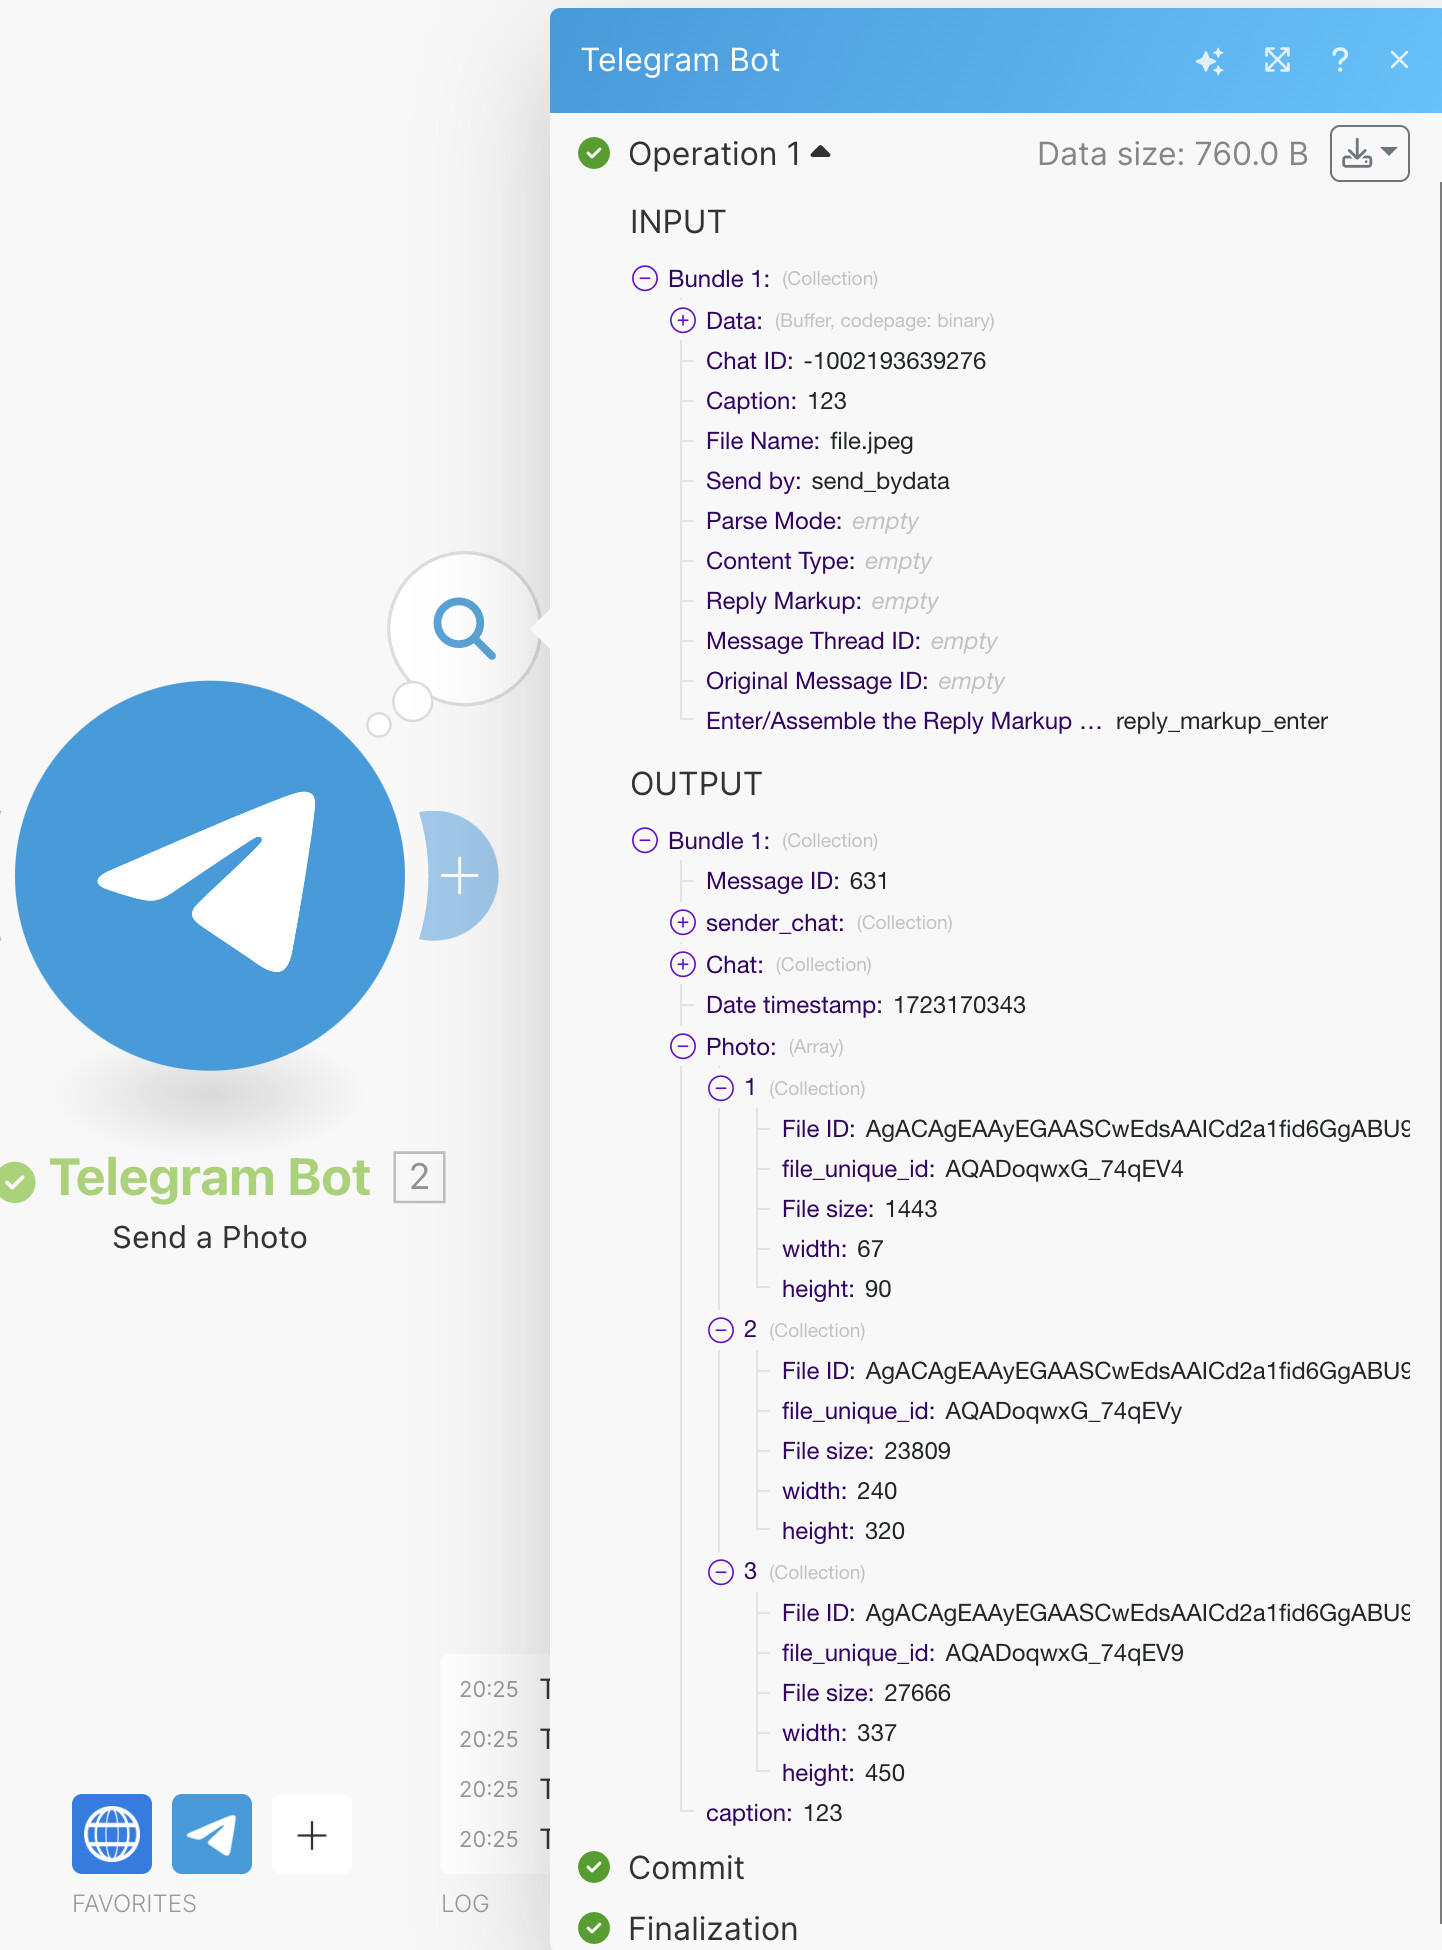This screenshot has width=1442, height=1950.
Task: Click the Caption: 123 input row
Action: tap(776, 401)
